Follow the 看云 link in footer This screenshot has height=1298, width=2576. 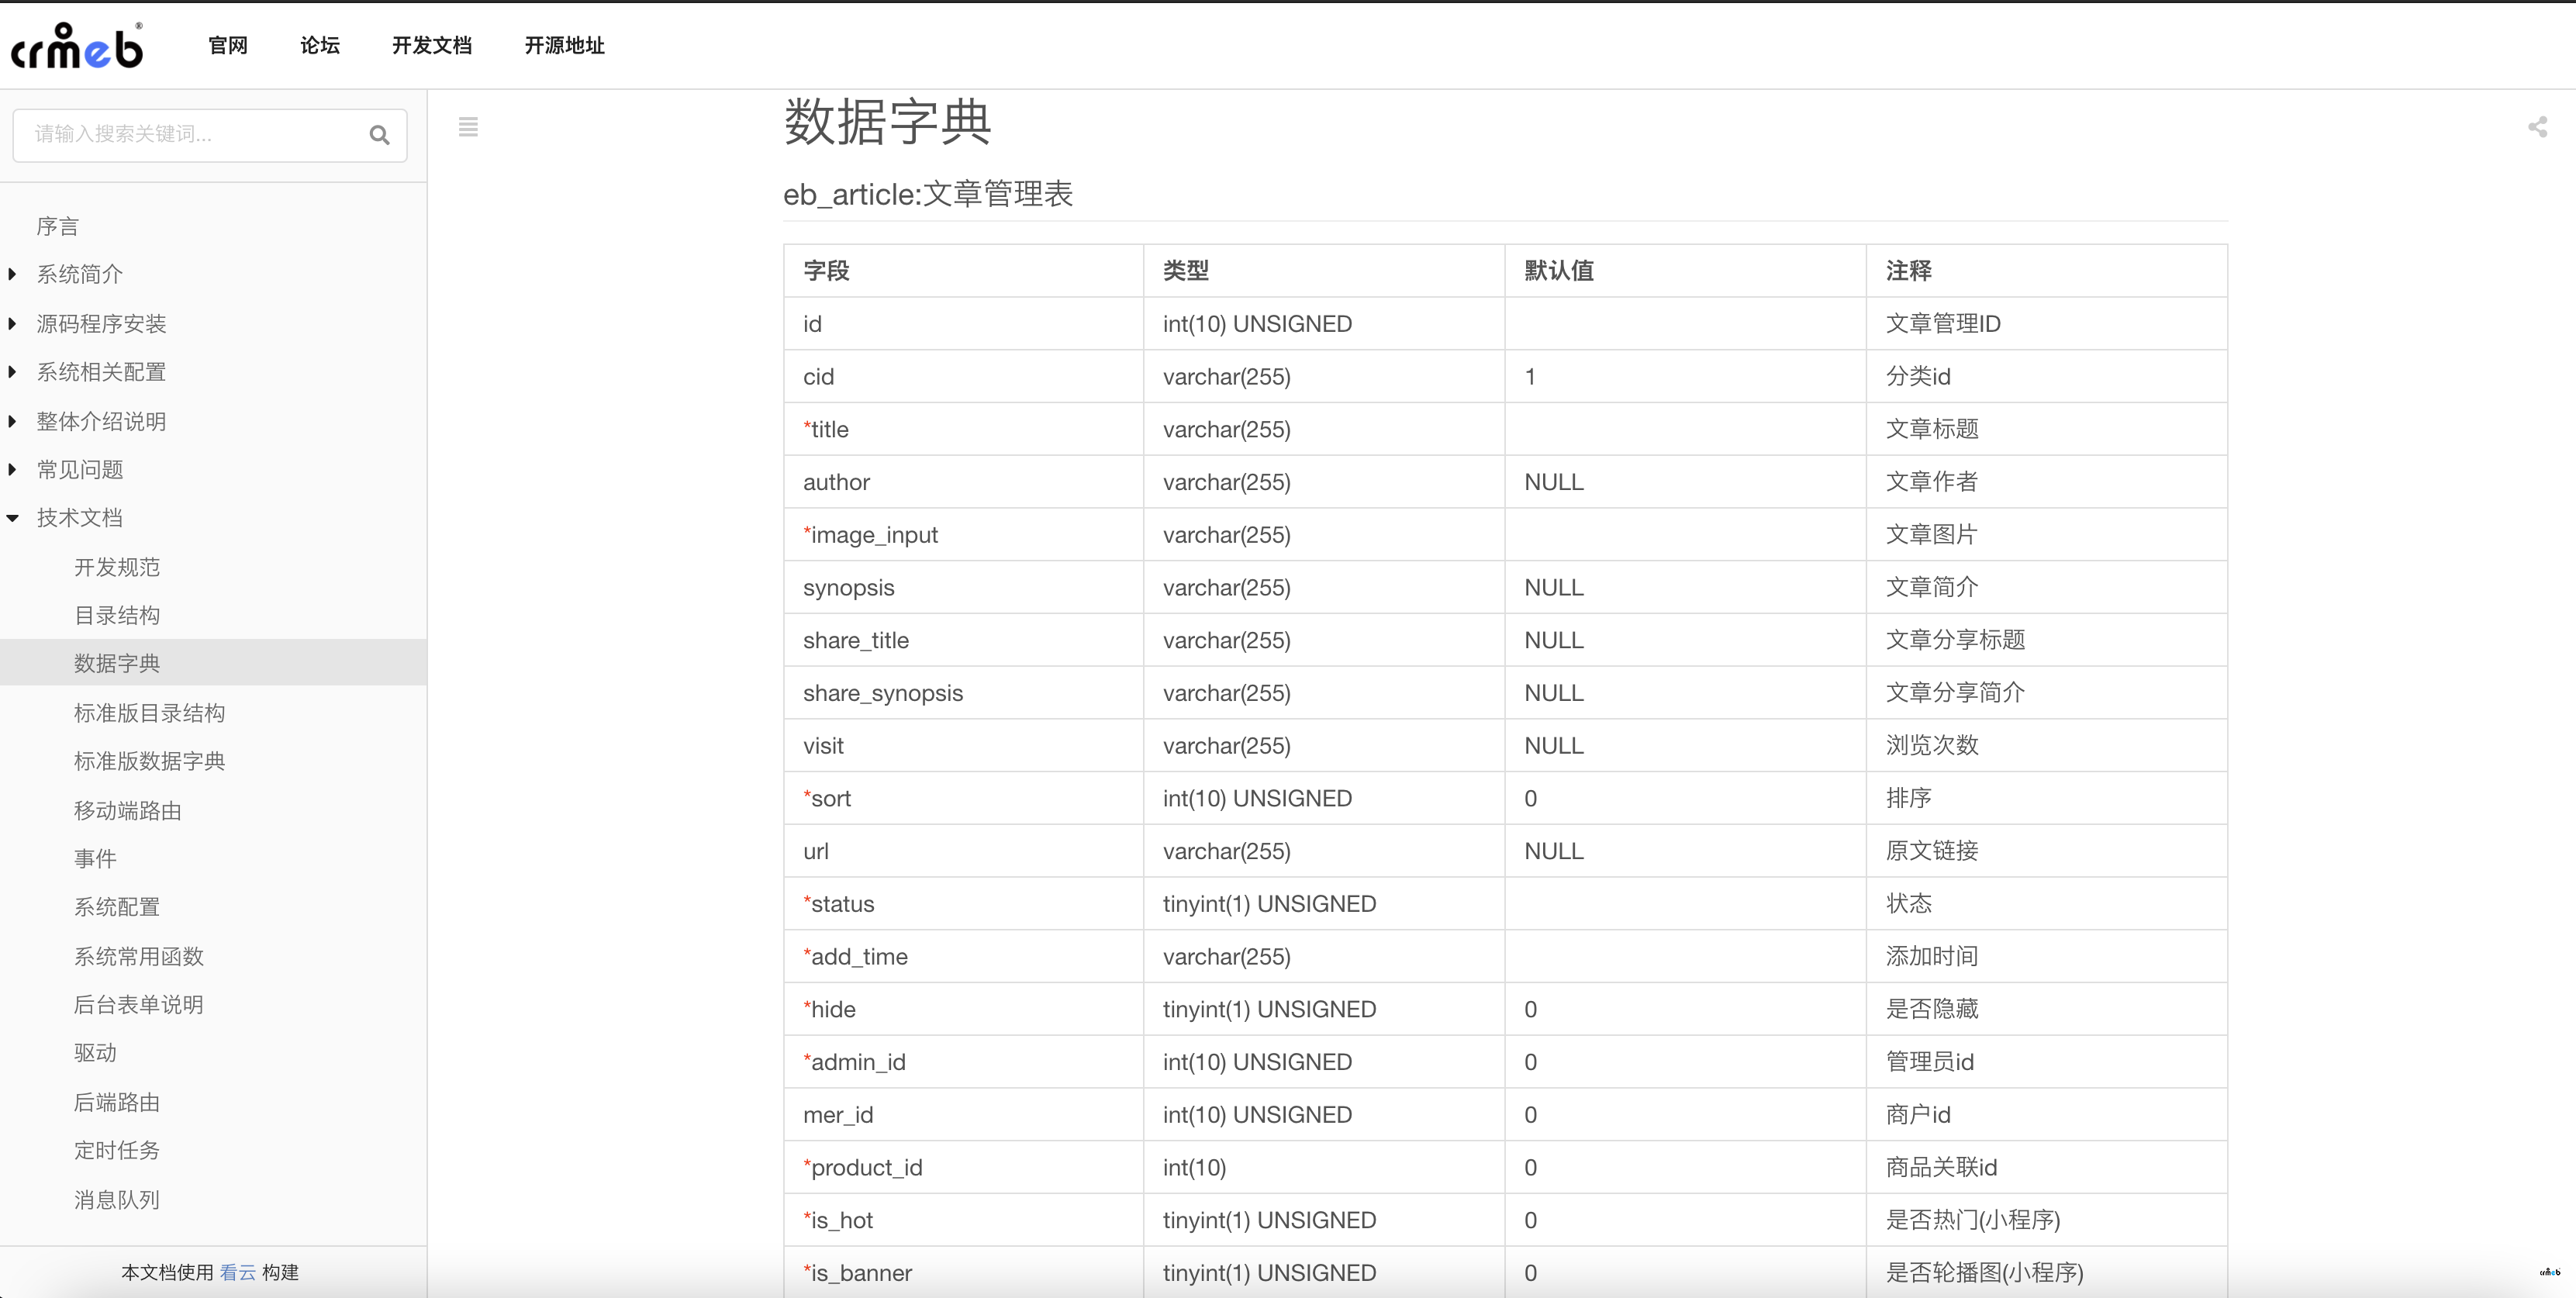click(238, 1272)
